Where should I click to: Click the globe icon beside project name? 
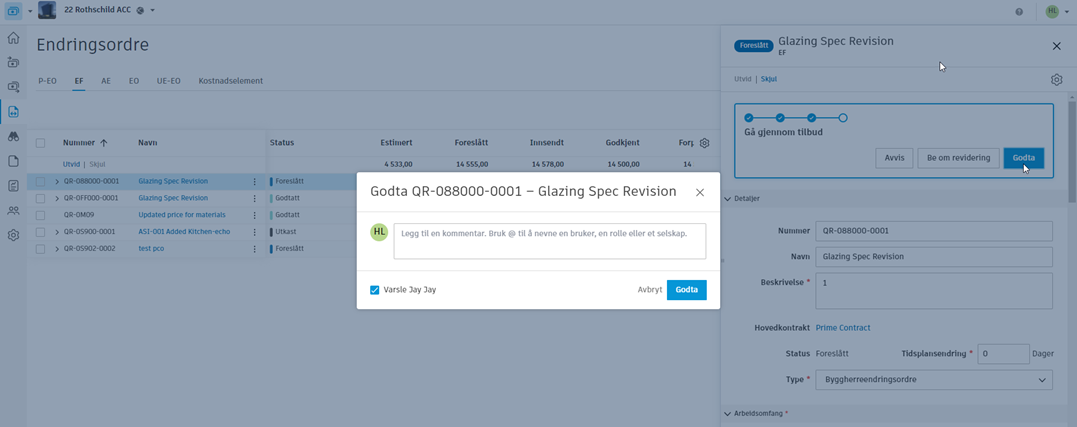[x=140, y=10]
